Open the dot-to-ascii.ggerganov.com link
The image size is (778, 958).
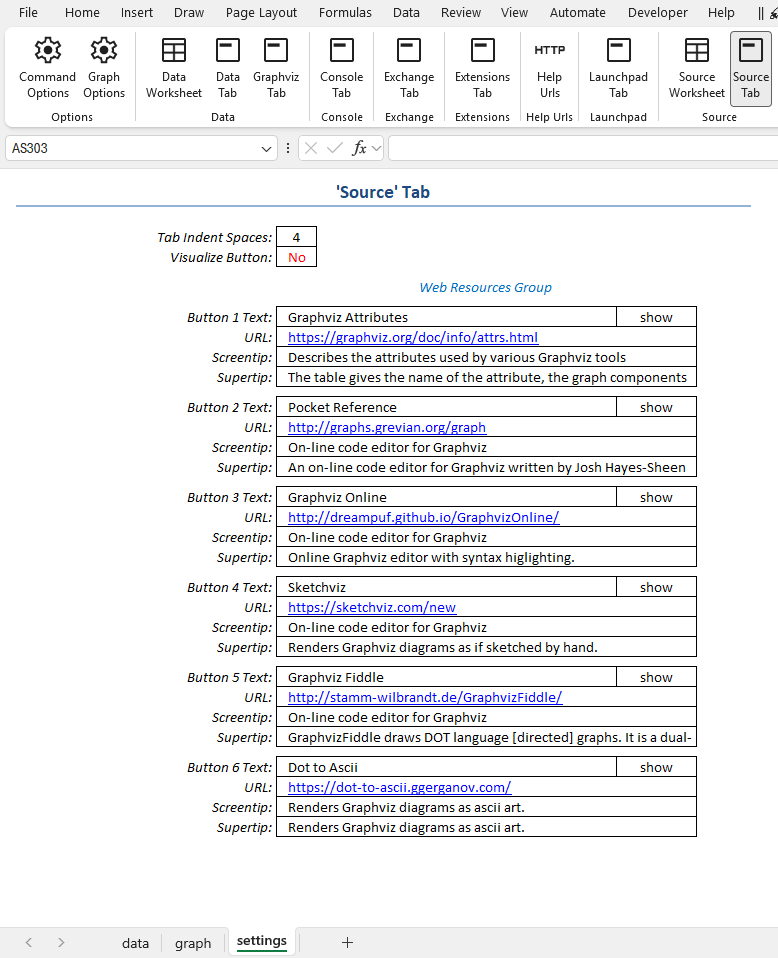(399, 788)
